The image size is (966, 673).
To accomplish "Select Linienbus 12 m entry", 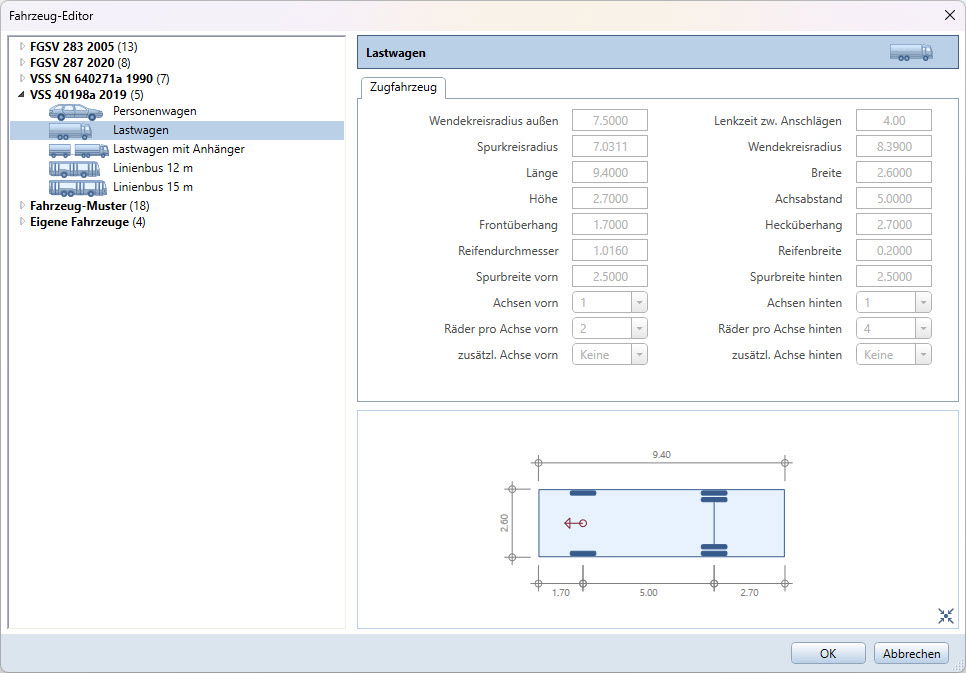I will tap(153, 168).
